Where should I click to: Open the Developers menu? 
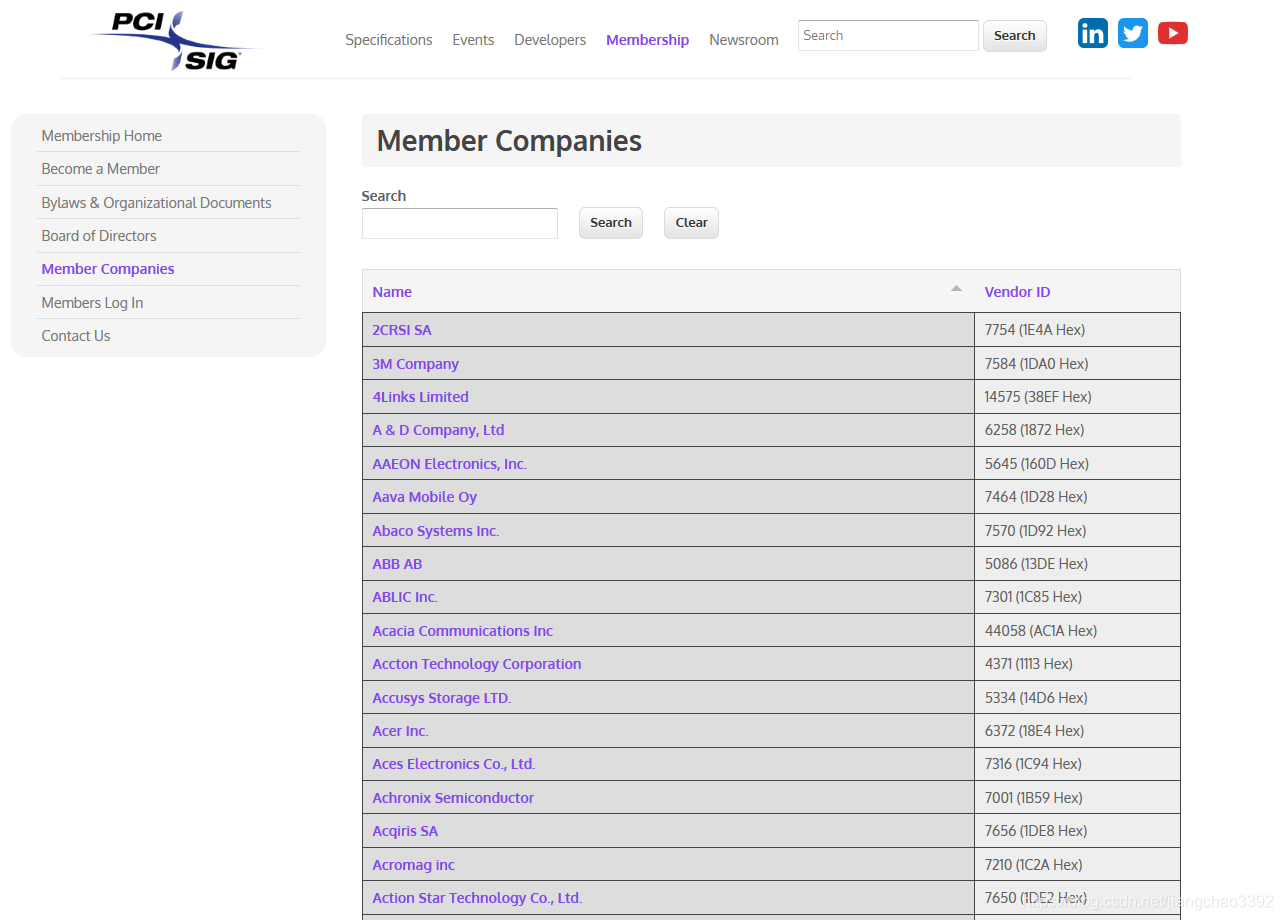550,40
